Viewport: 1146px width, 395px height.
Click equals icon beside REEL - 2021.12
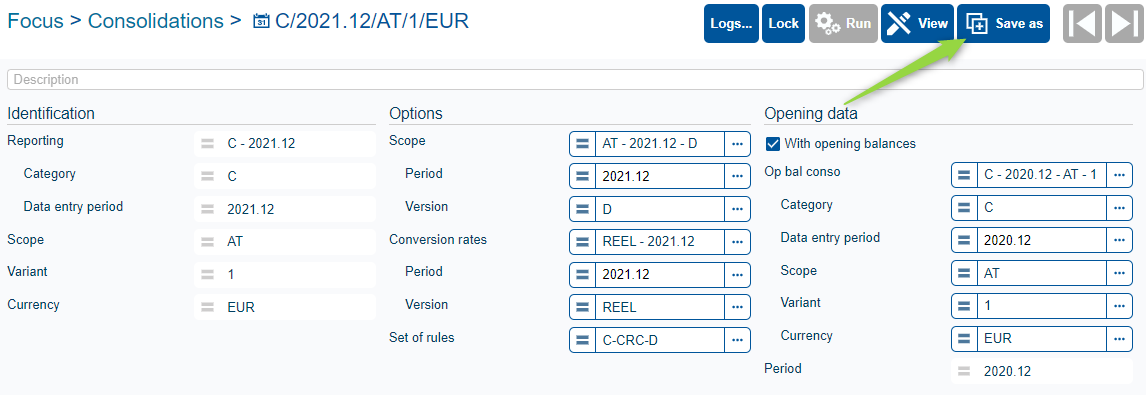click(x=583, y=241)
